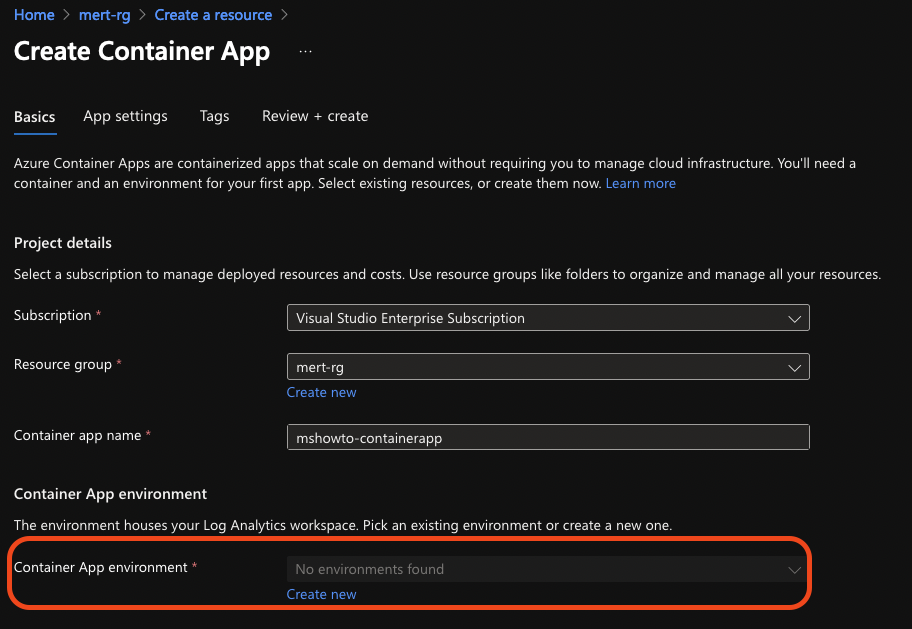
Task: Click the 'Select a subscription to manage' description
Action: pos(447,274)
